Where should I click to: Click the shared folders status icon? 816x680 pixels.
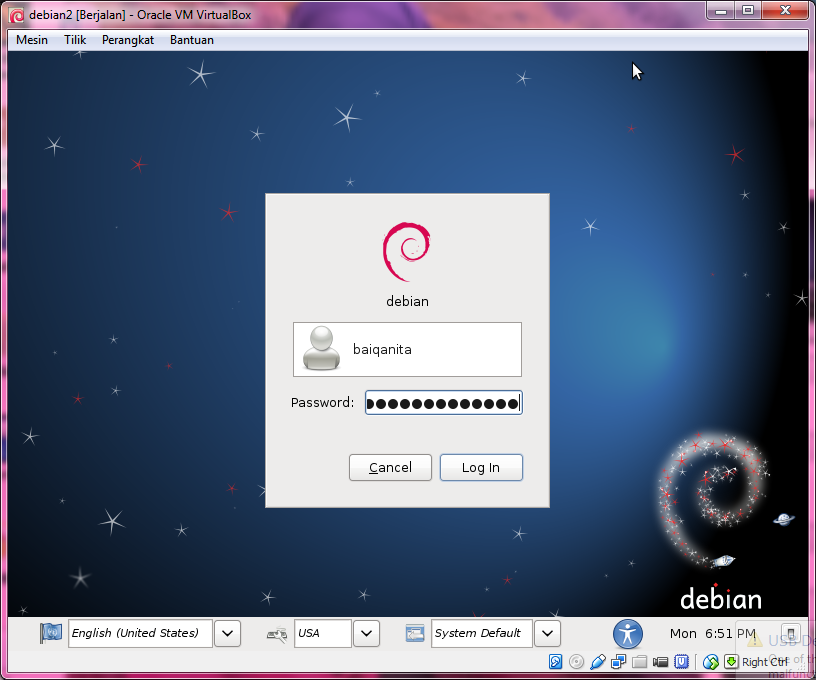(x=641, y=661)
